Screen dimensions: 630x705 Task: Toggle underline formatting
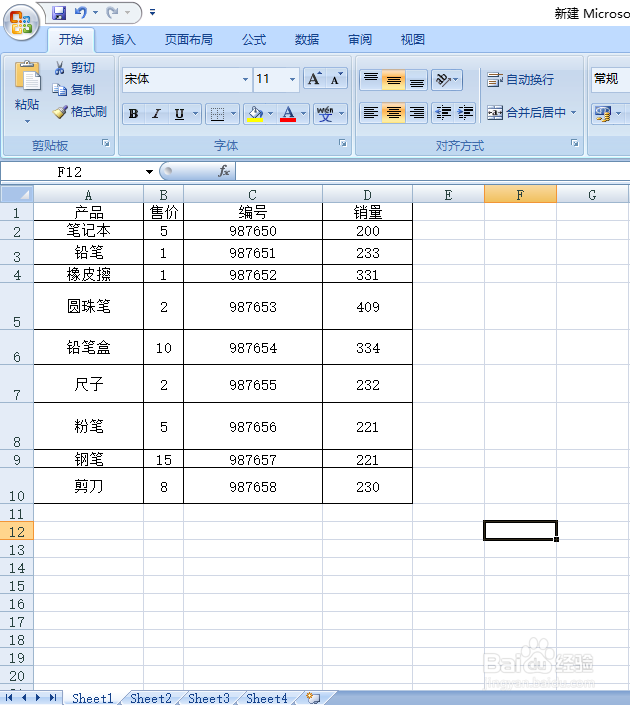pos(179,114)
